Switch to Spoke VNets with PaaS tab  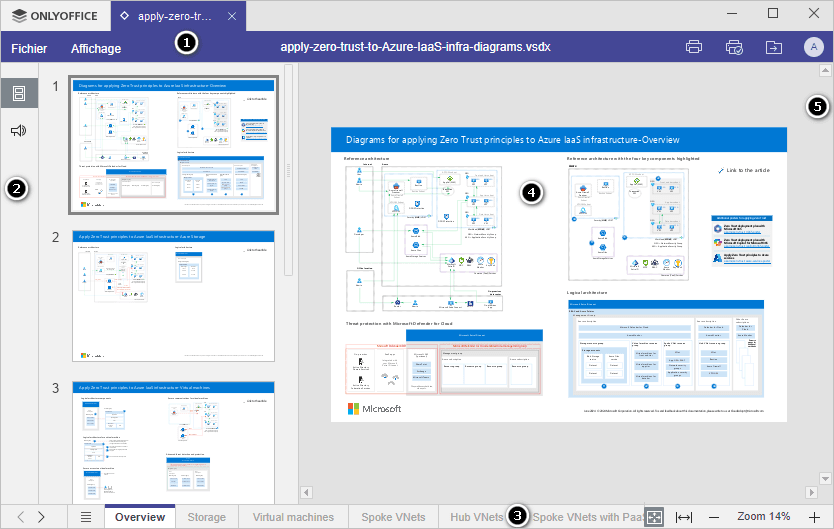pyautogui.click(x=588, y=517)
